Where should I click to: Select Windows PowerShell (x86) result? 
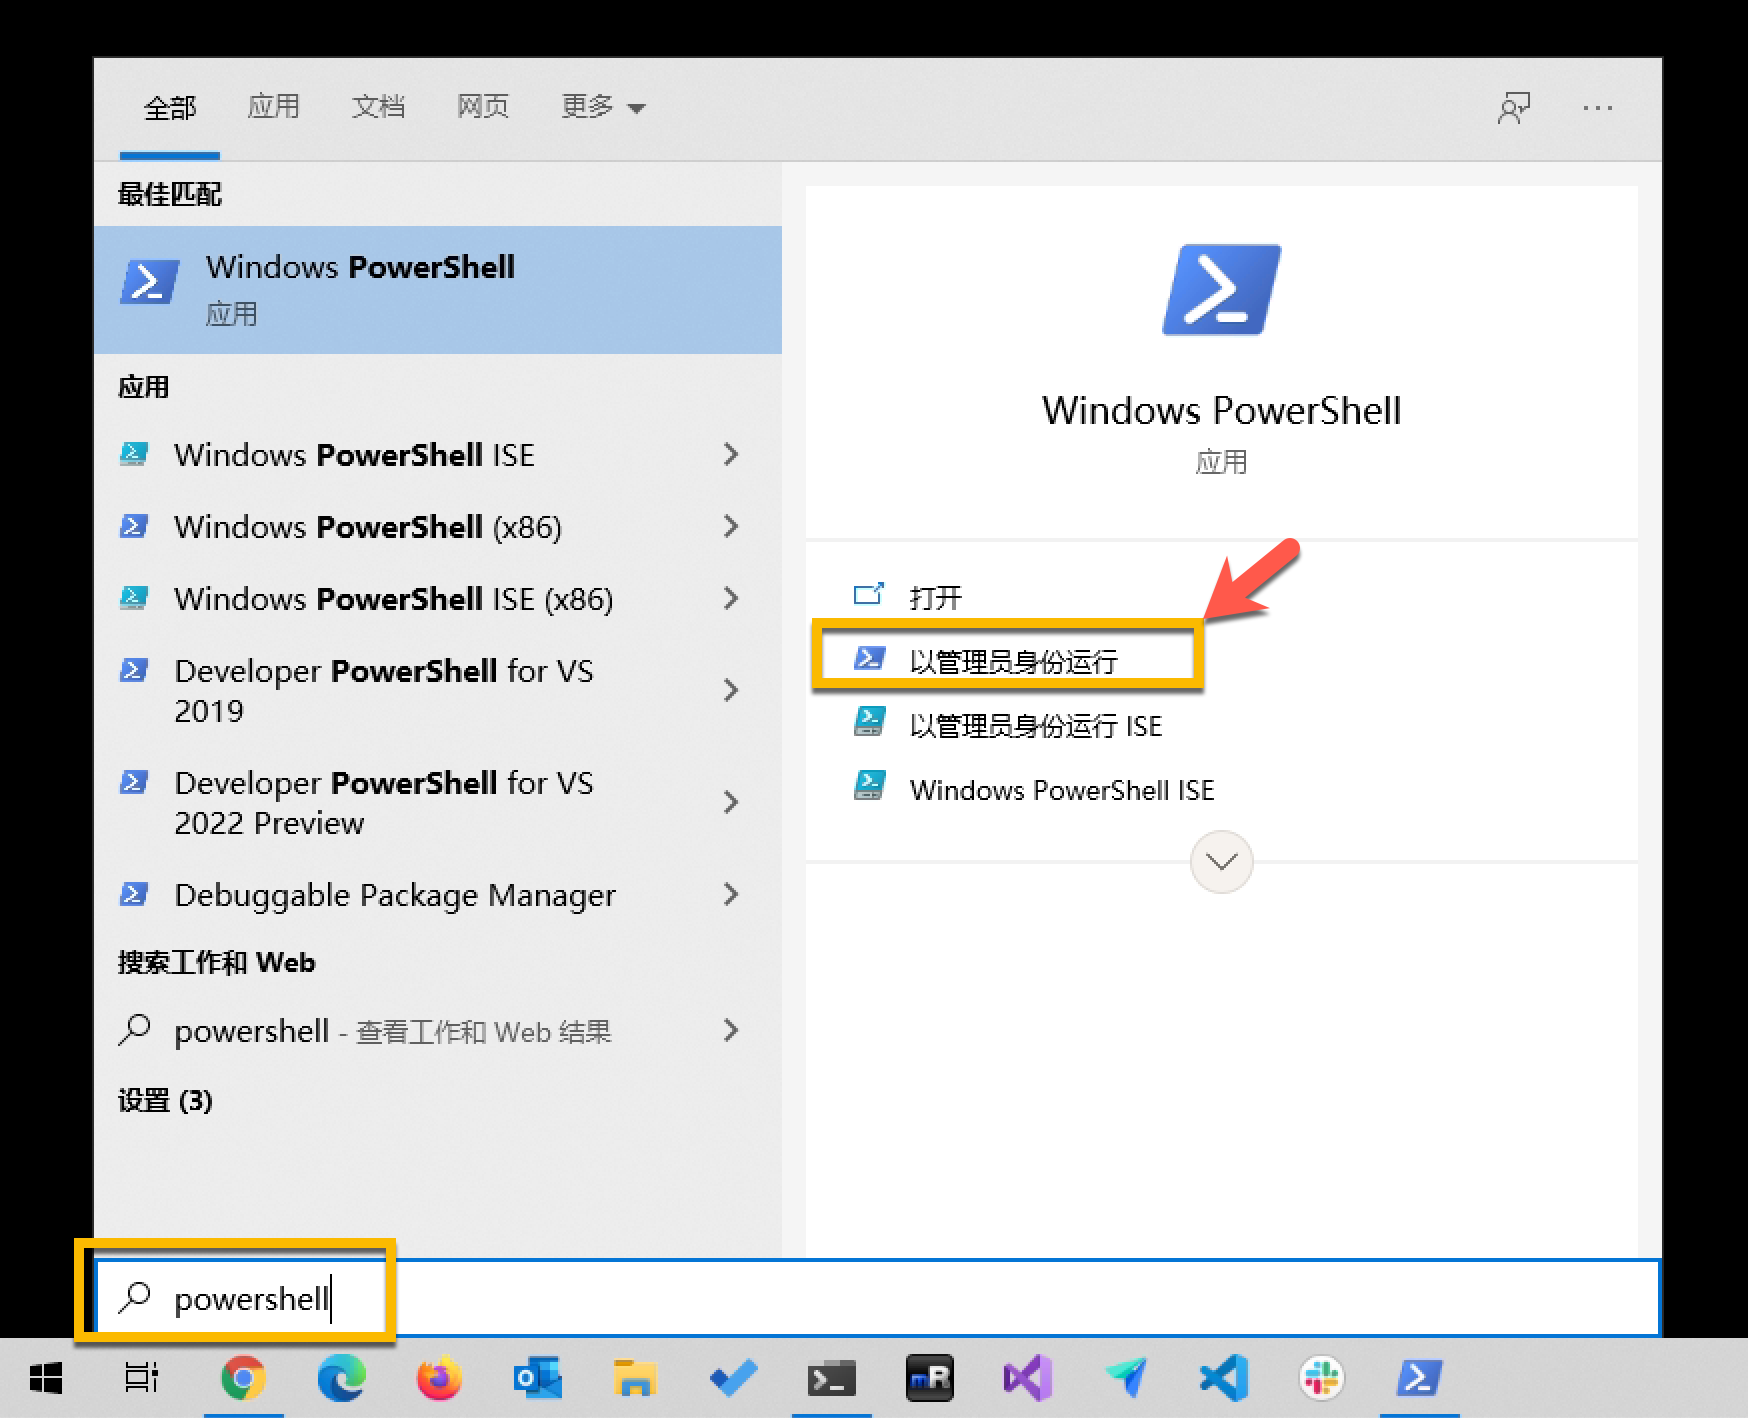click(438, 527)
